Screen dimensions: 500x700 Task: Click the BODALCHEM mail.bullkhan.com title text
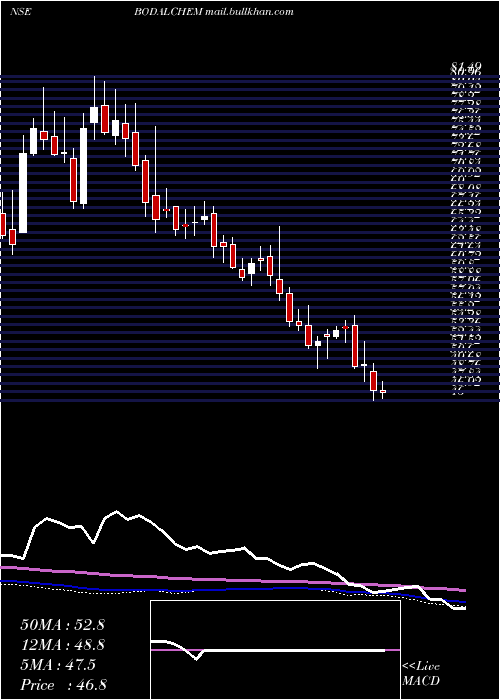[x=214, y=12]
